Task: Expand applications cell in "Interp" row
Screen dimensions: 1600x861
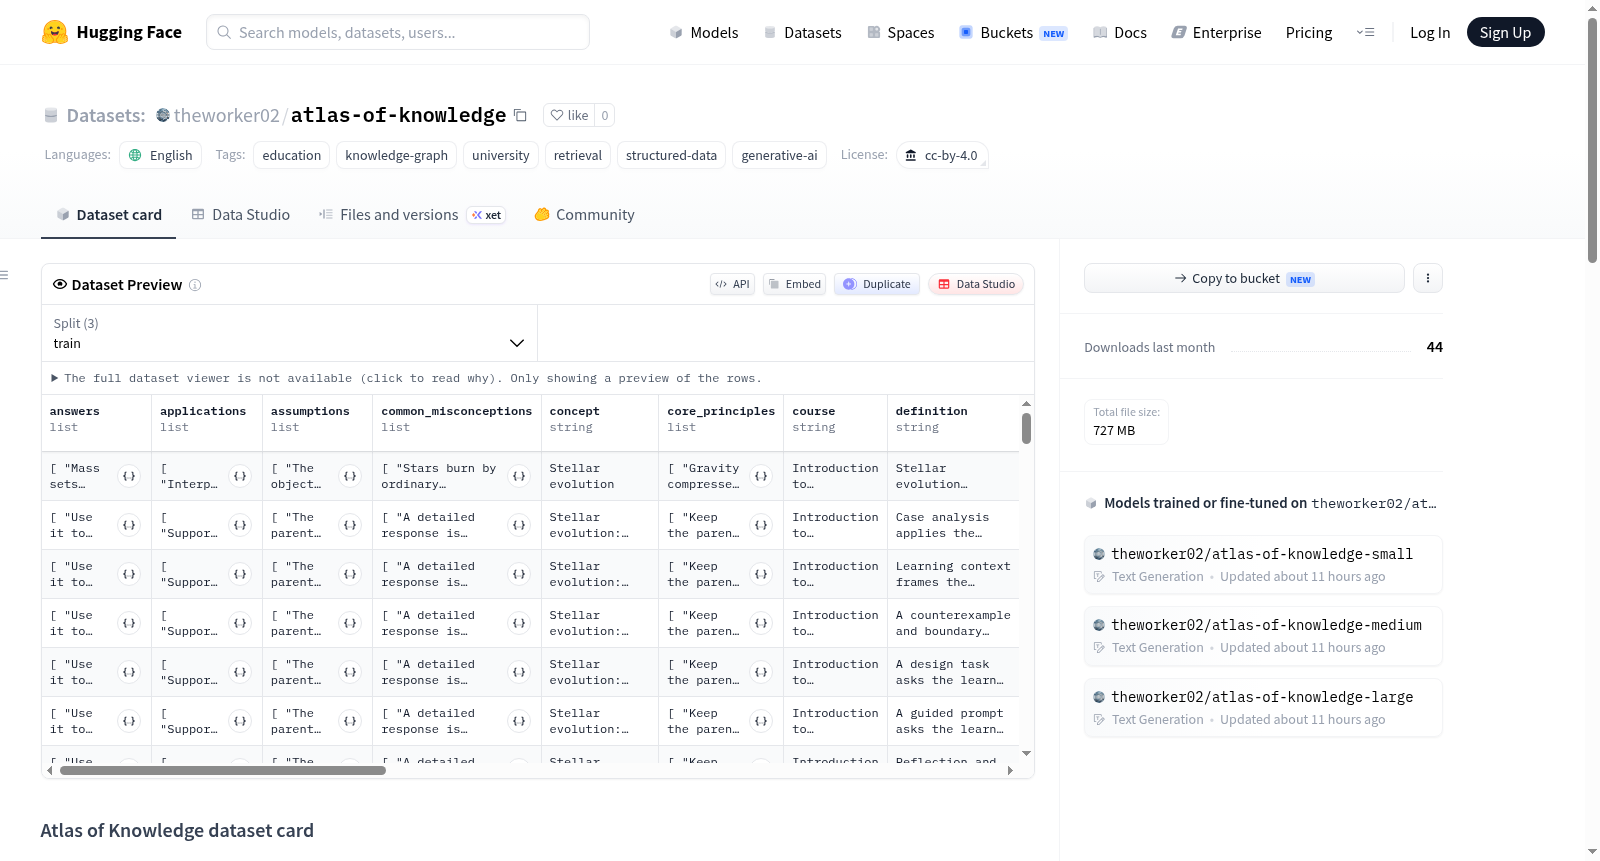Action: (240, 476)
